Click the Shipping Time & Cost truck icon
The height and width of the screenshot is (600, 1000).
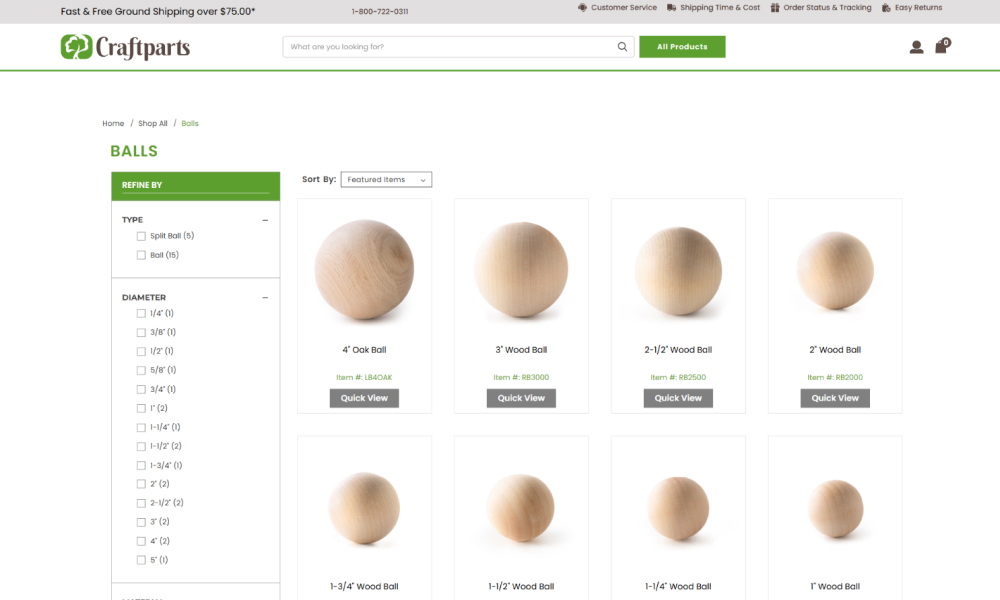[x=672, y=8]
